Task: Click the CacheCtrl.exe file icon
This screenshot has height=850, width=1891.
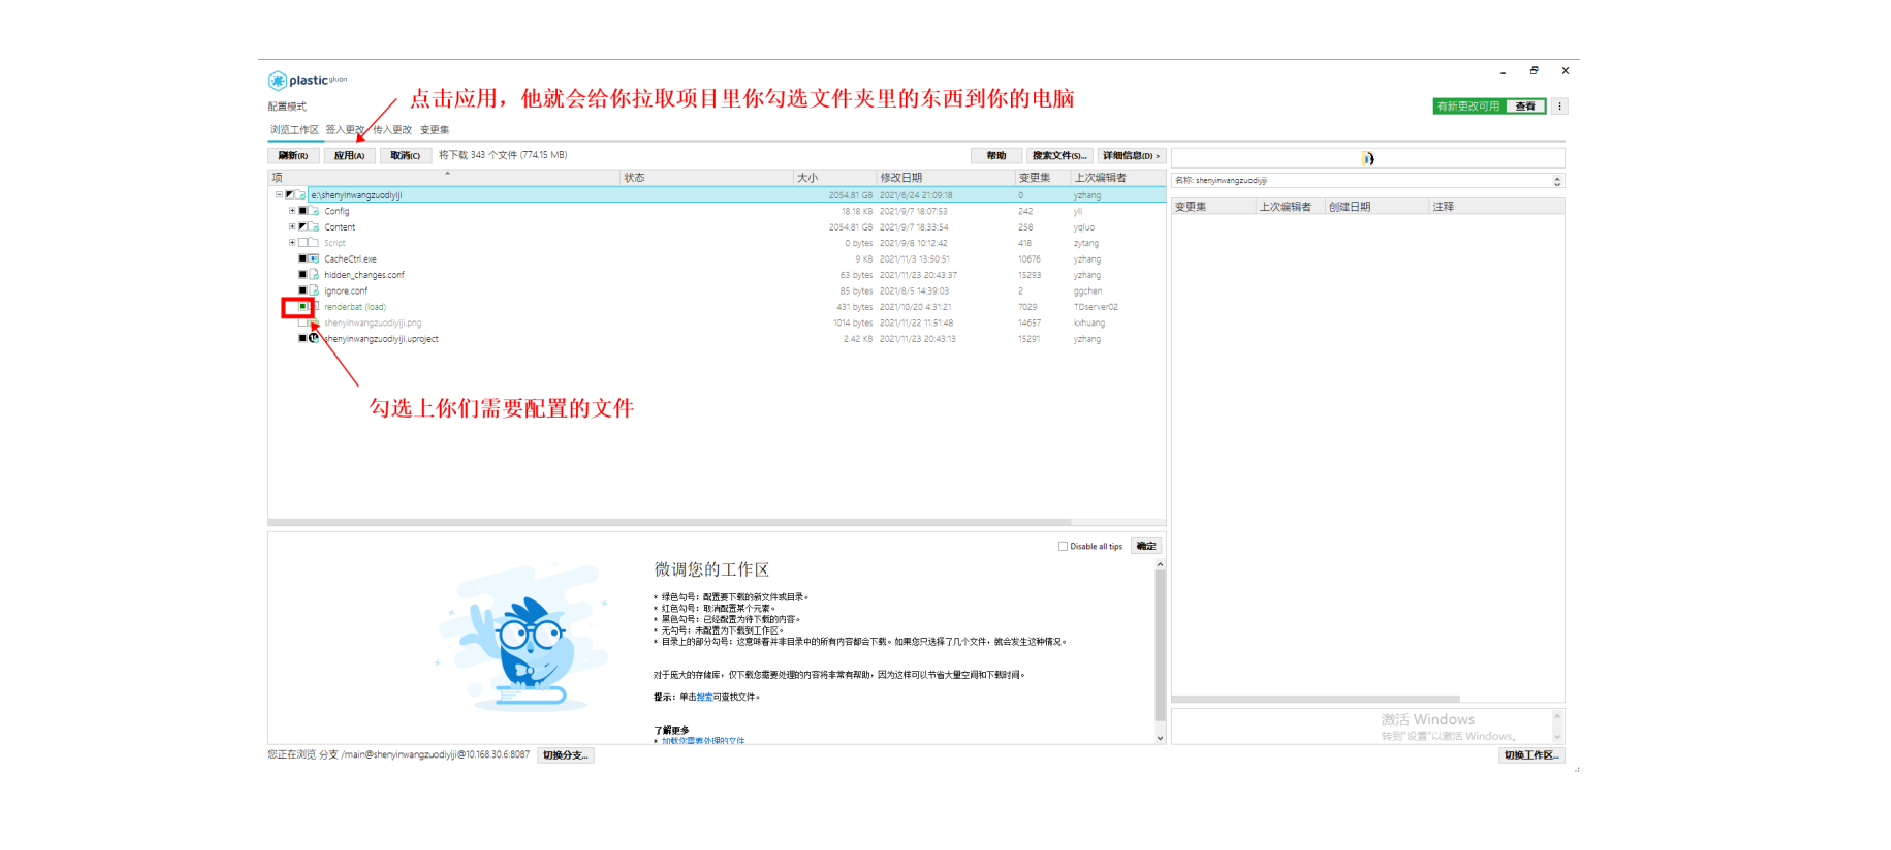Action: click(314, 259)
